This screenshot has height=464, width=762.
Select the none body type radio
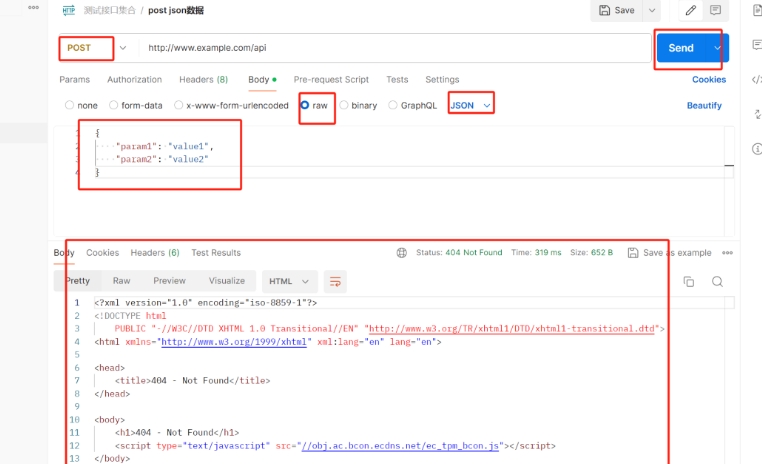tap(69, 105)
